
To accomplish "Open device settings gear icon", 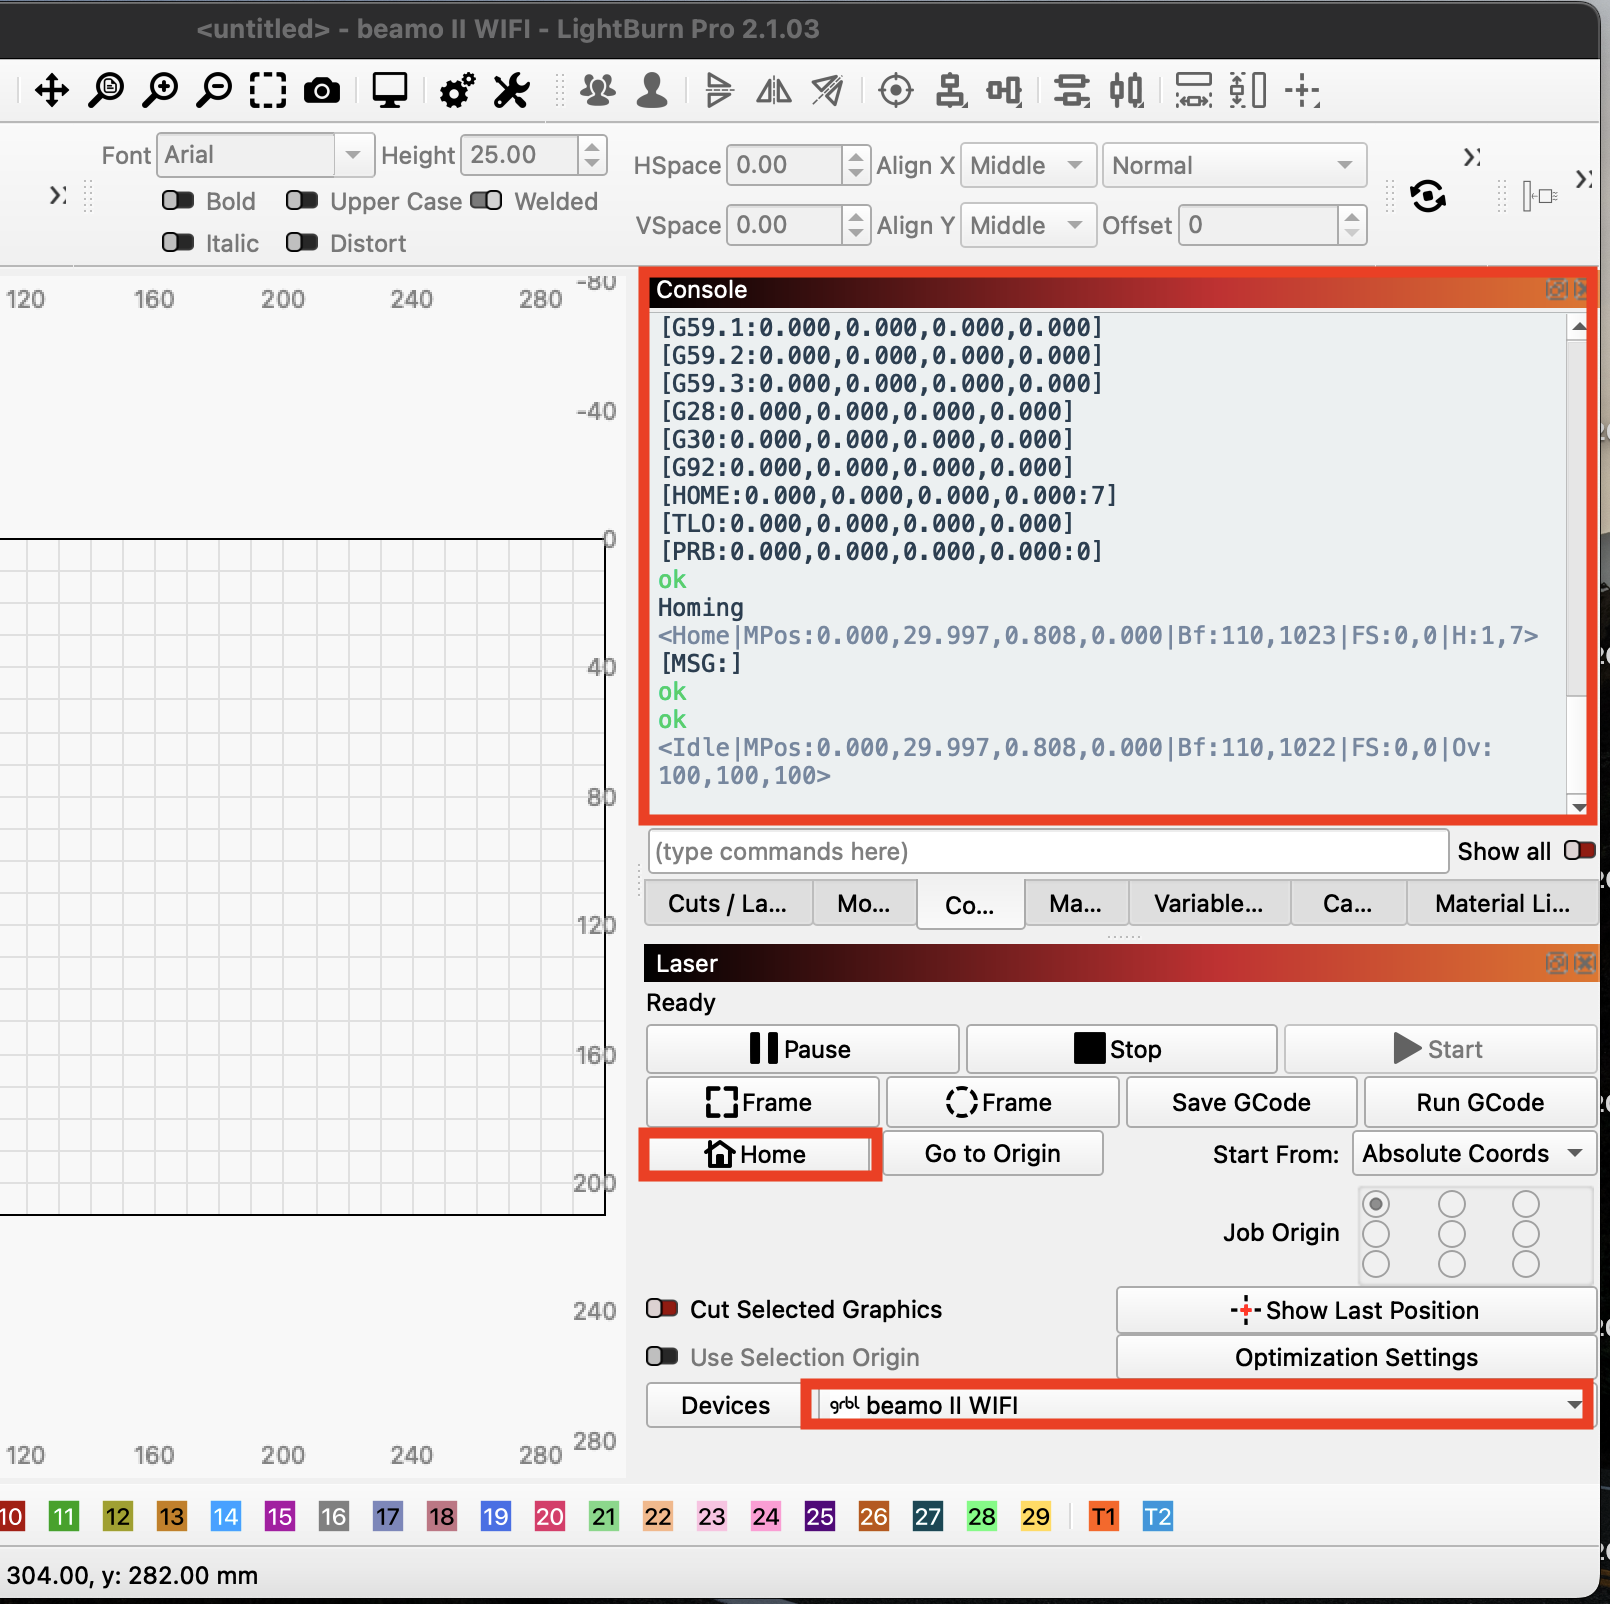I will (x=457, y=91).
